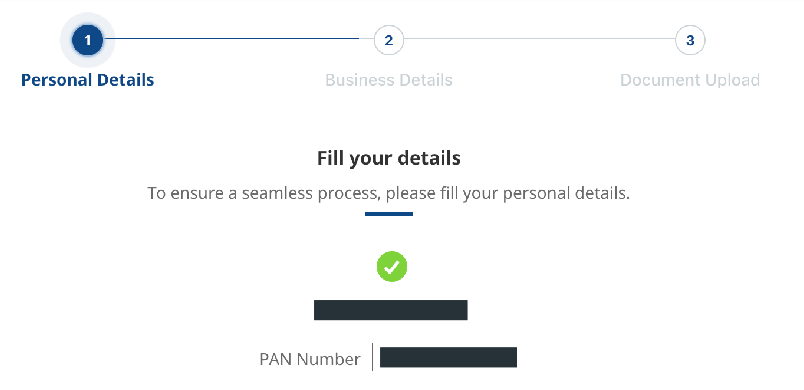Click the redacted PAN number value
This screenshot has width=804, height=390.
click(448, 357)
